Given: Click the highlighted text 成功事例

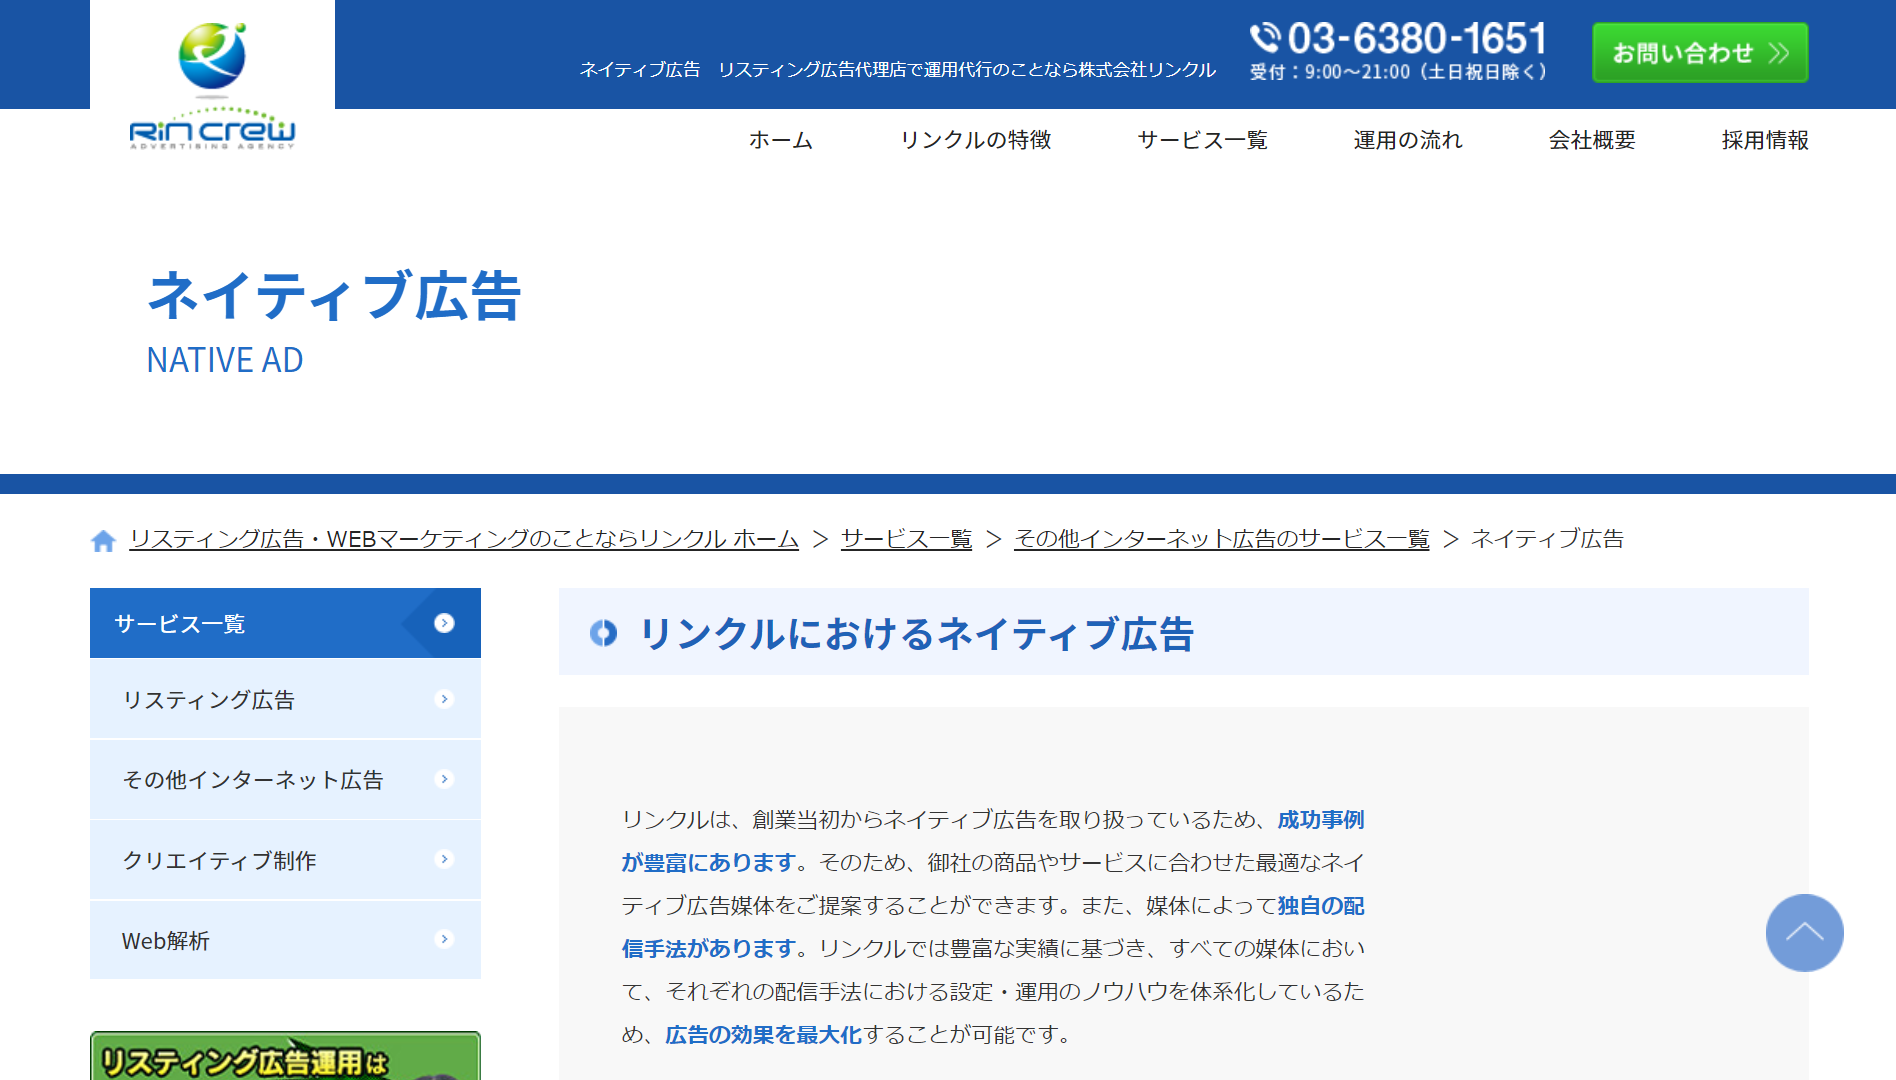Looking at the screenshot, I should point(1321,820).
